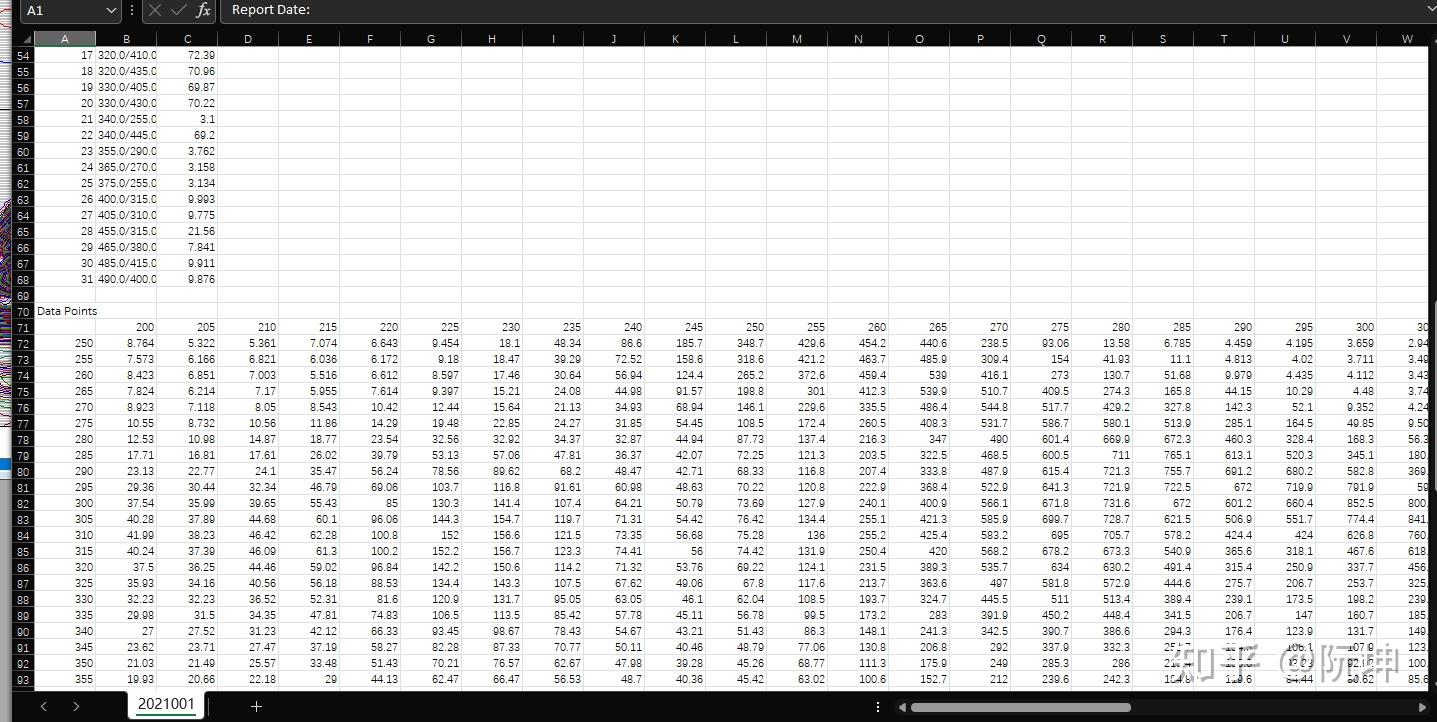Click the cell with value 19.93 in row 93

coord(126,679)
